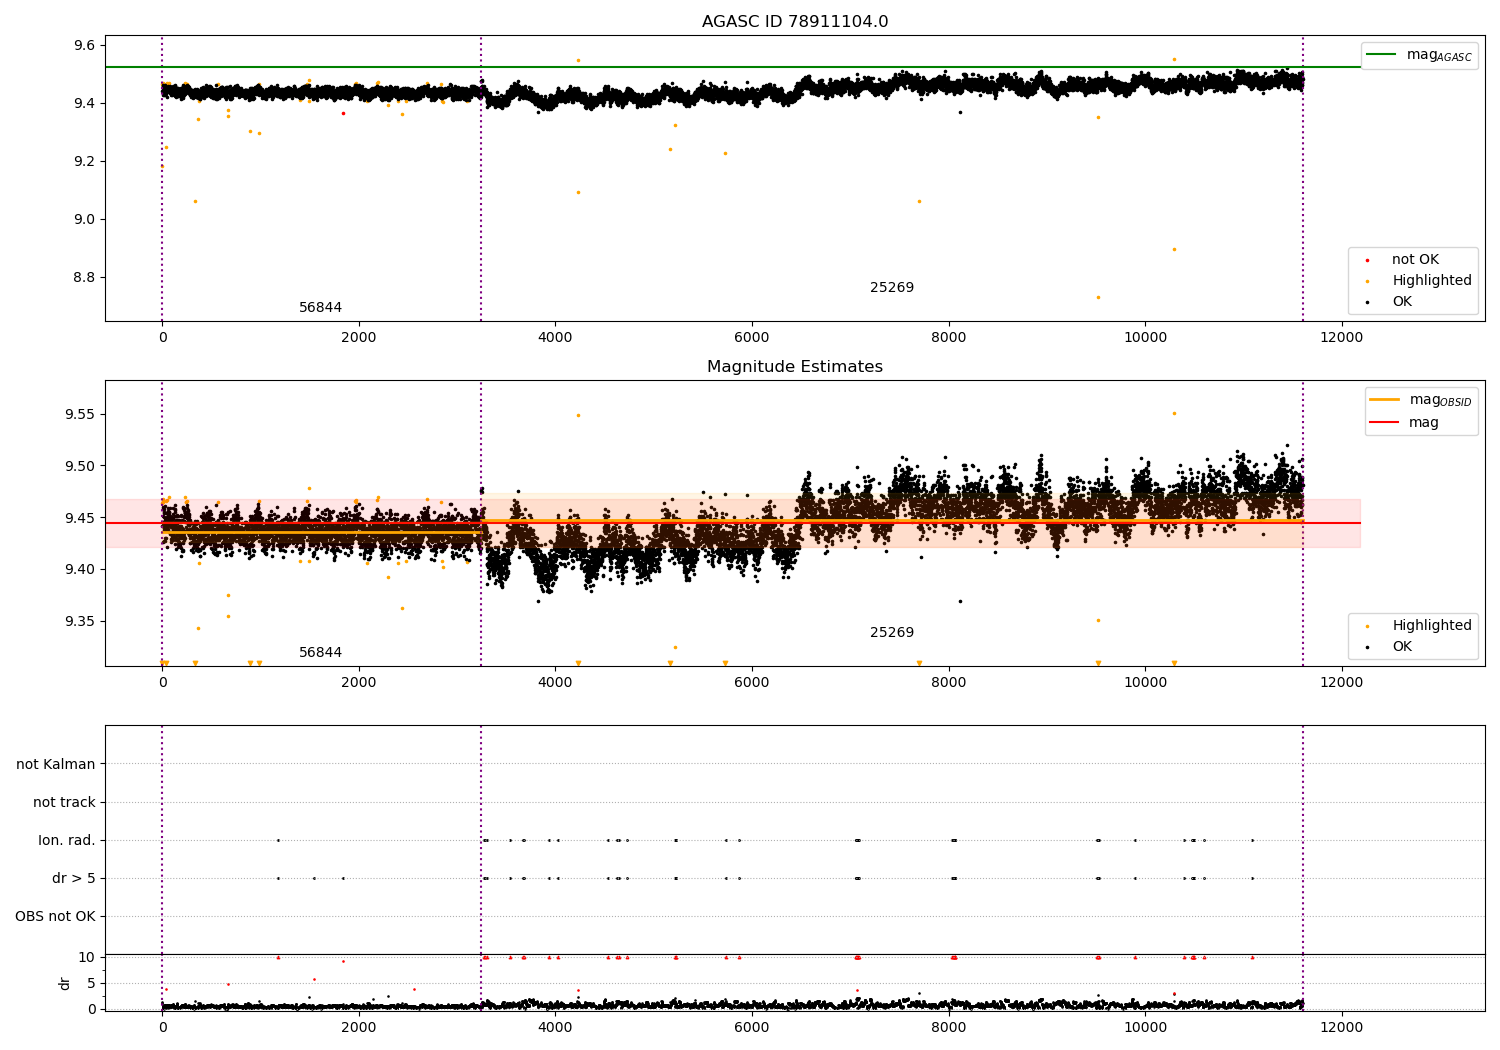This screenshot has width=1500, height=1050.
Task: Click the "Ion. rad." axis label
Action: coord(67,840)
